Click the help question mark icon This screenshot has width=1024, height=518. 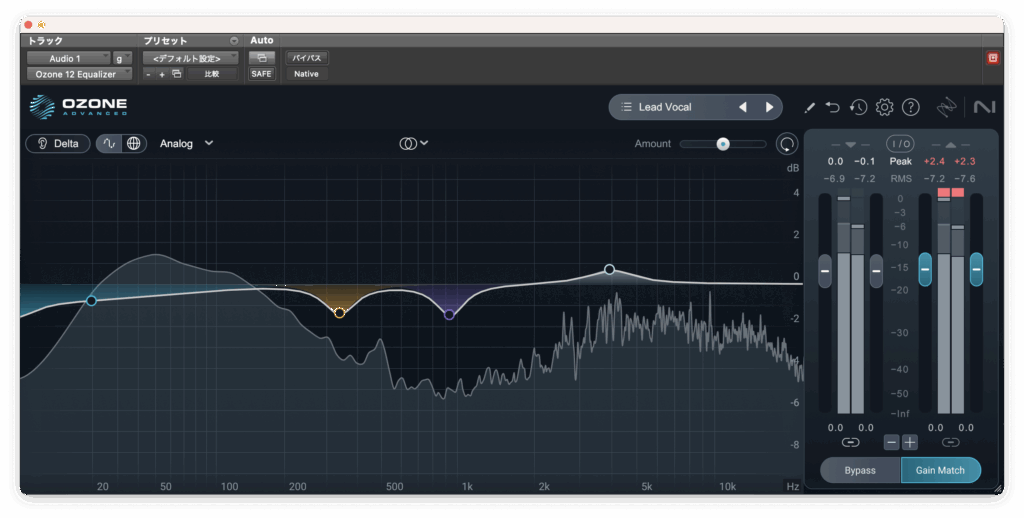coord(910,107)
